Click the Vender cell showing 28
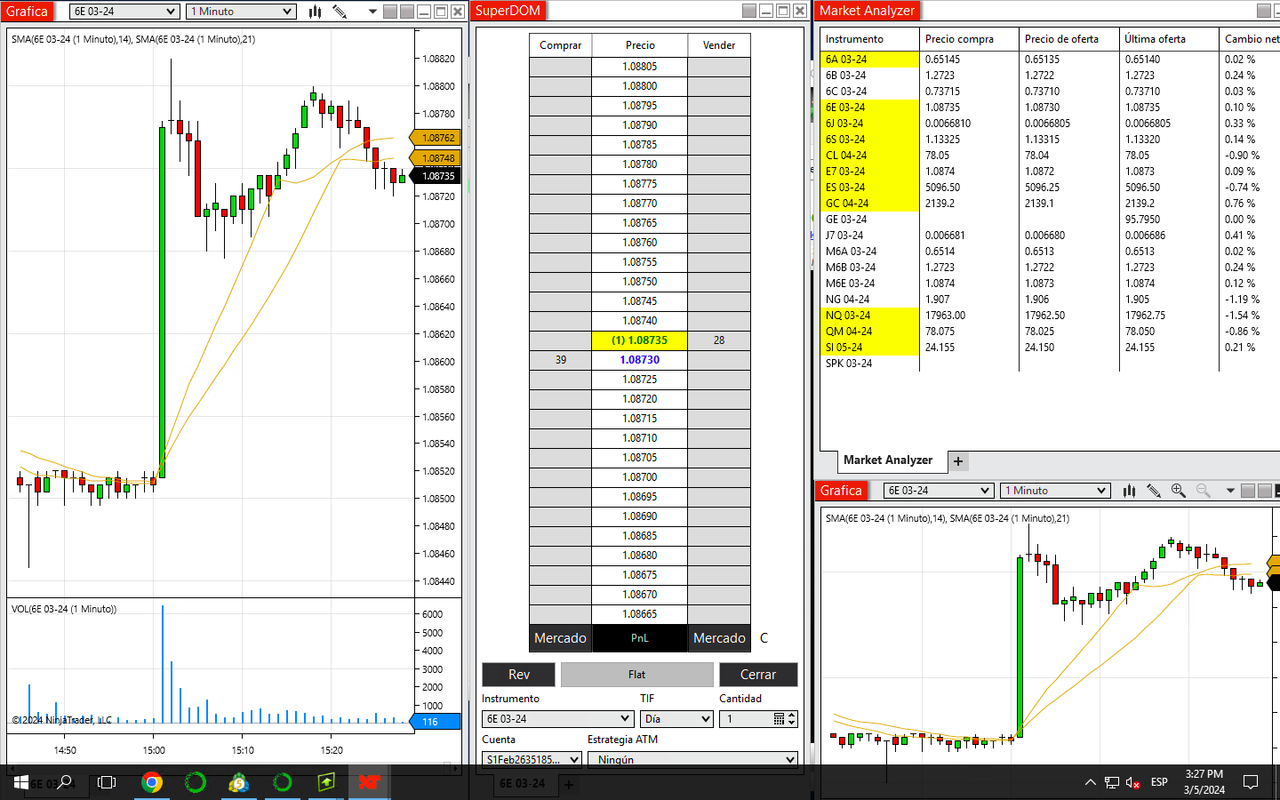 719,340
